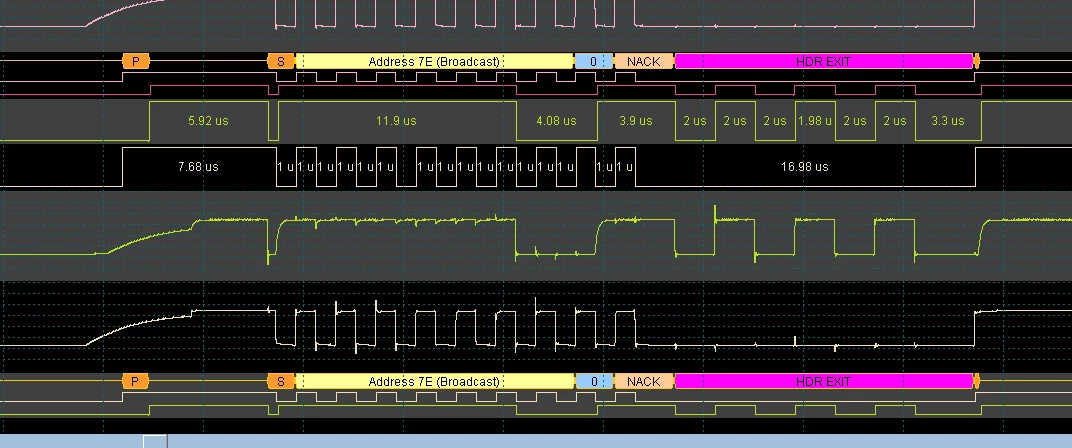1072x448 pixels.
Task: Click the 4.08 us pulse width label
Action: (557, 121)
